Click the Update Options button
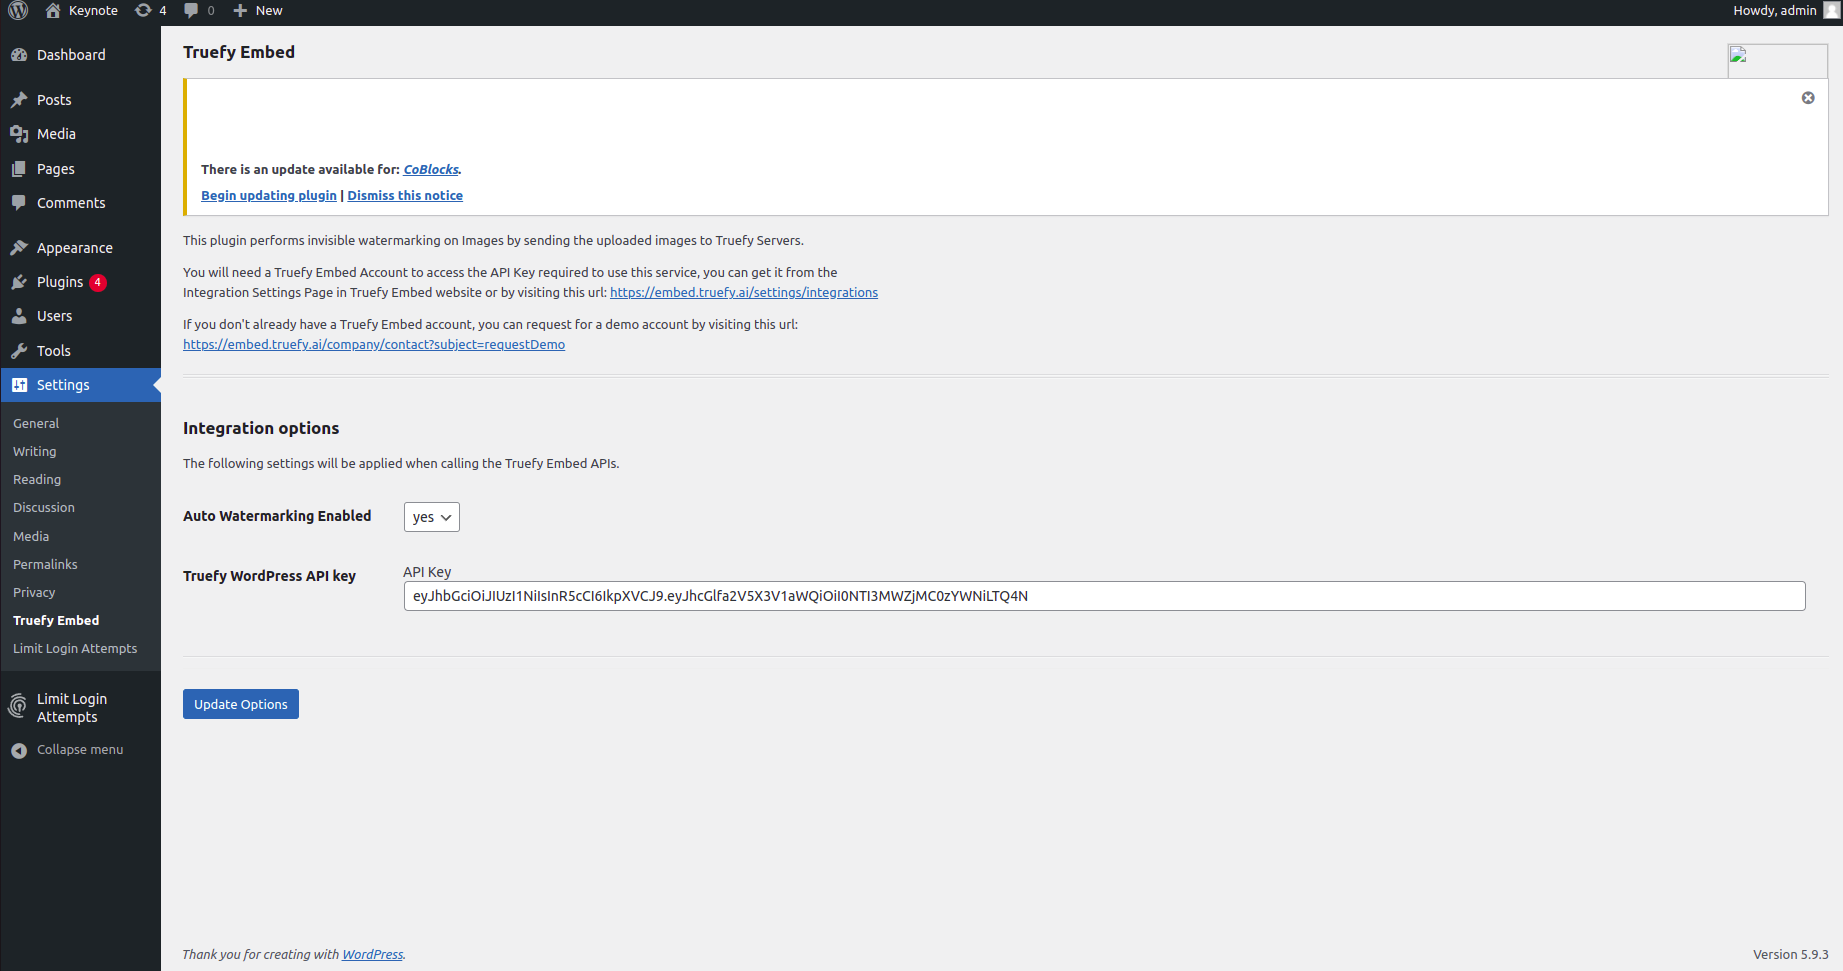The image size is (1843, 971). tap(241, 704)
